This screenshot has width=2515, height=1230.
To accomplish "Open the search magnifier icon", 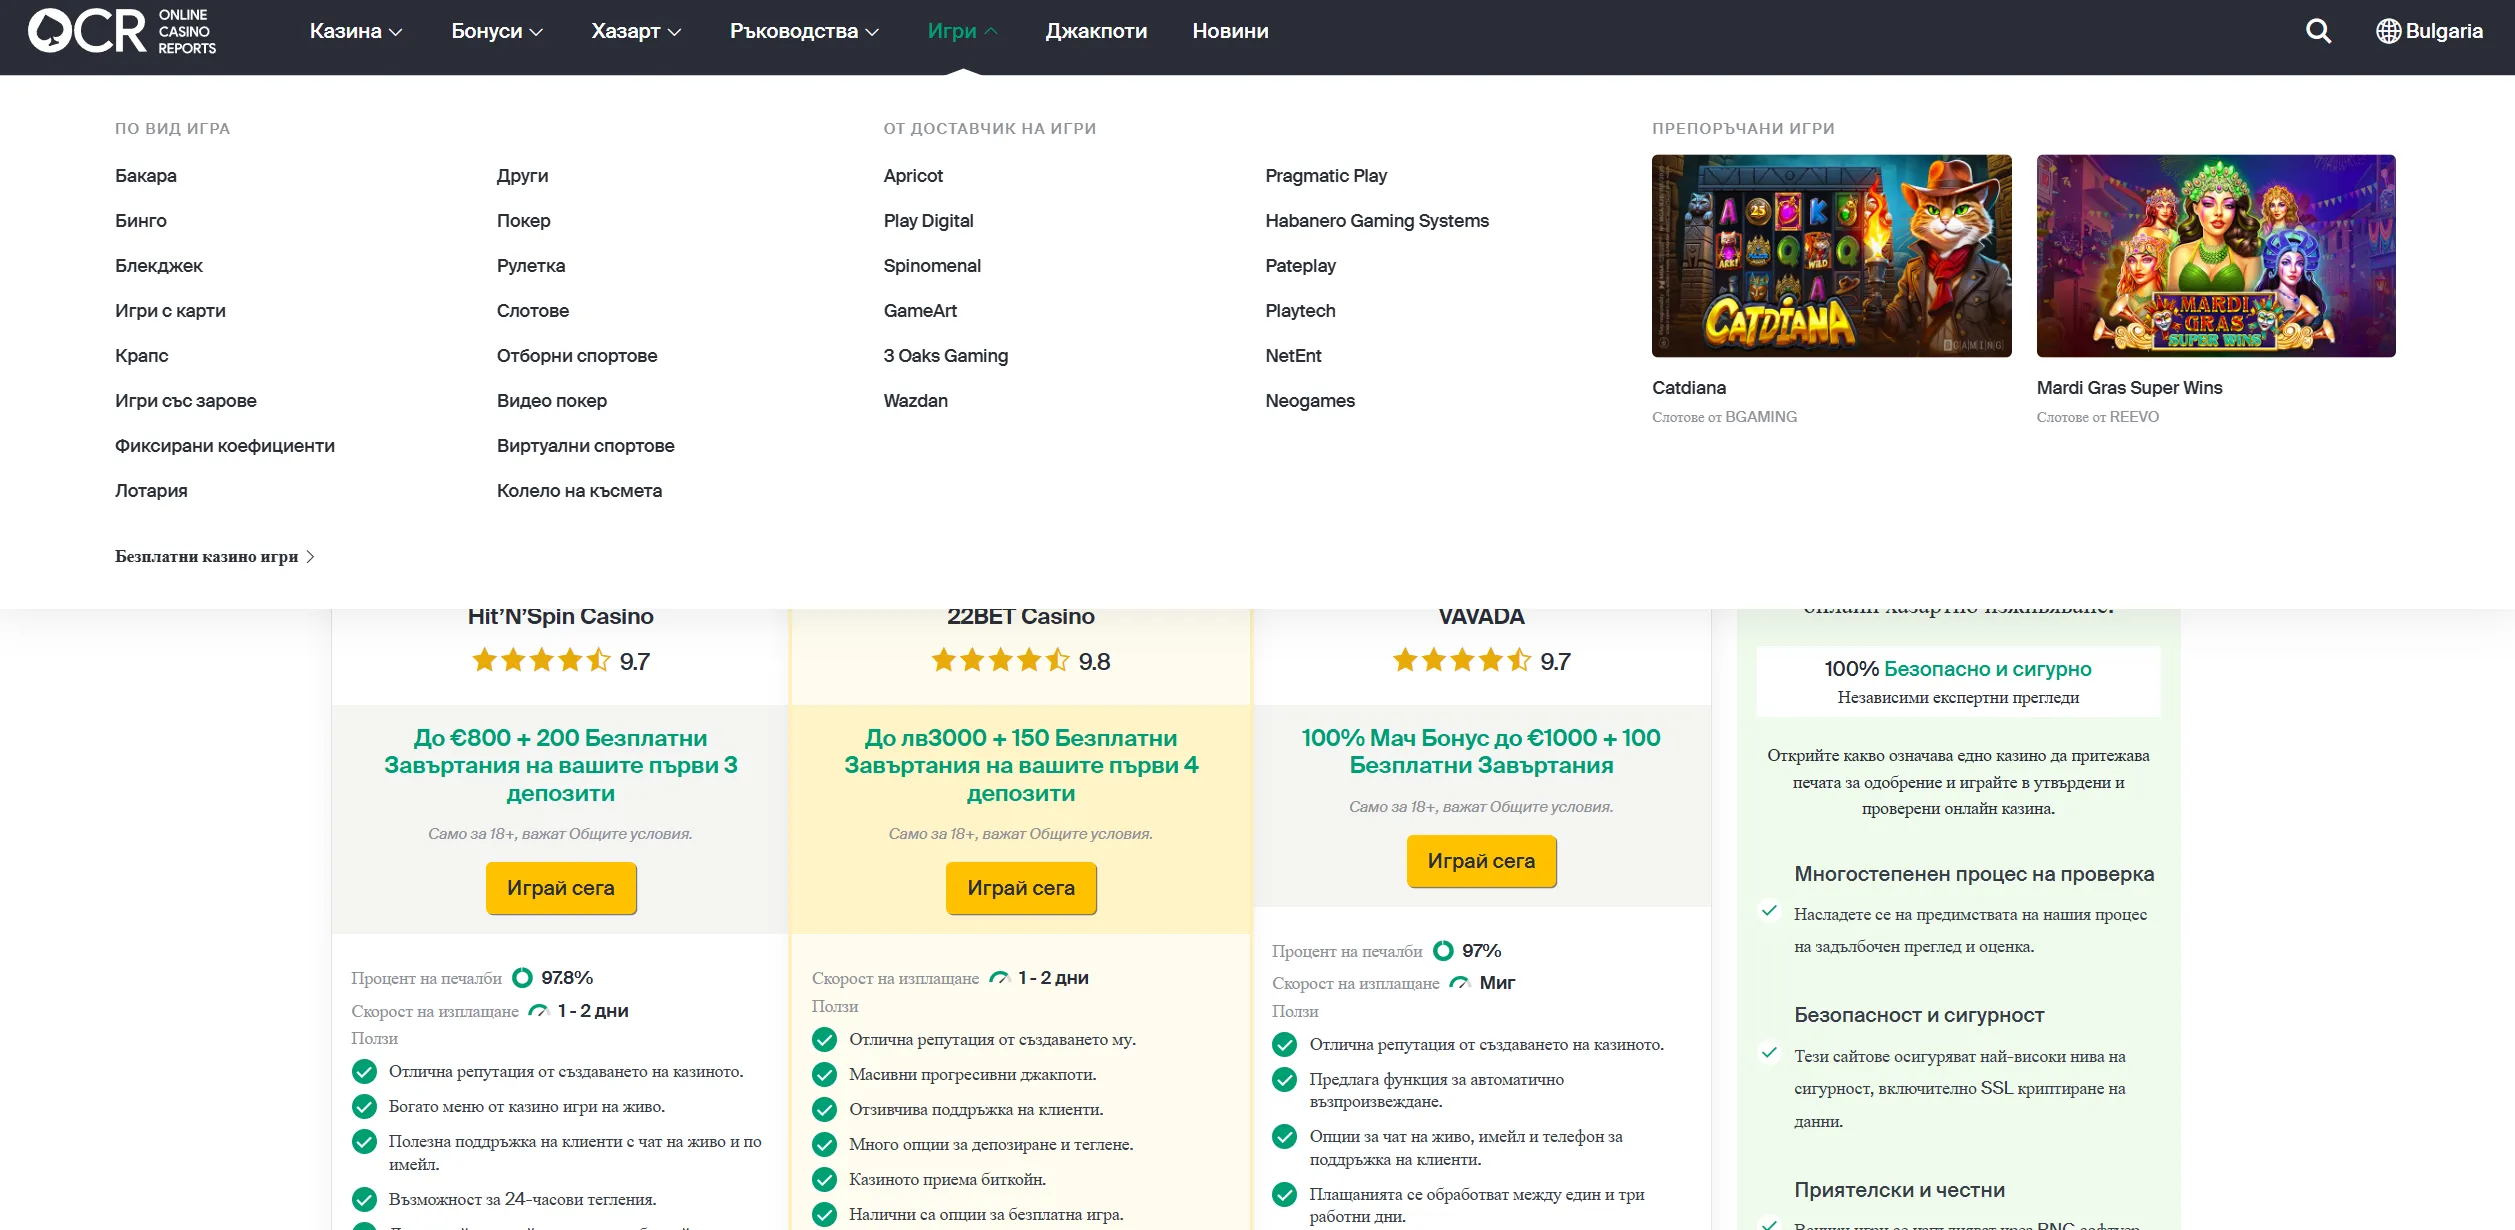I will pos(2318,31).
